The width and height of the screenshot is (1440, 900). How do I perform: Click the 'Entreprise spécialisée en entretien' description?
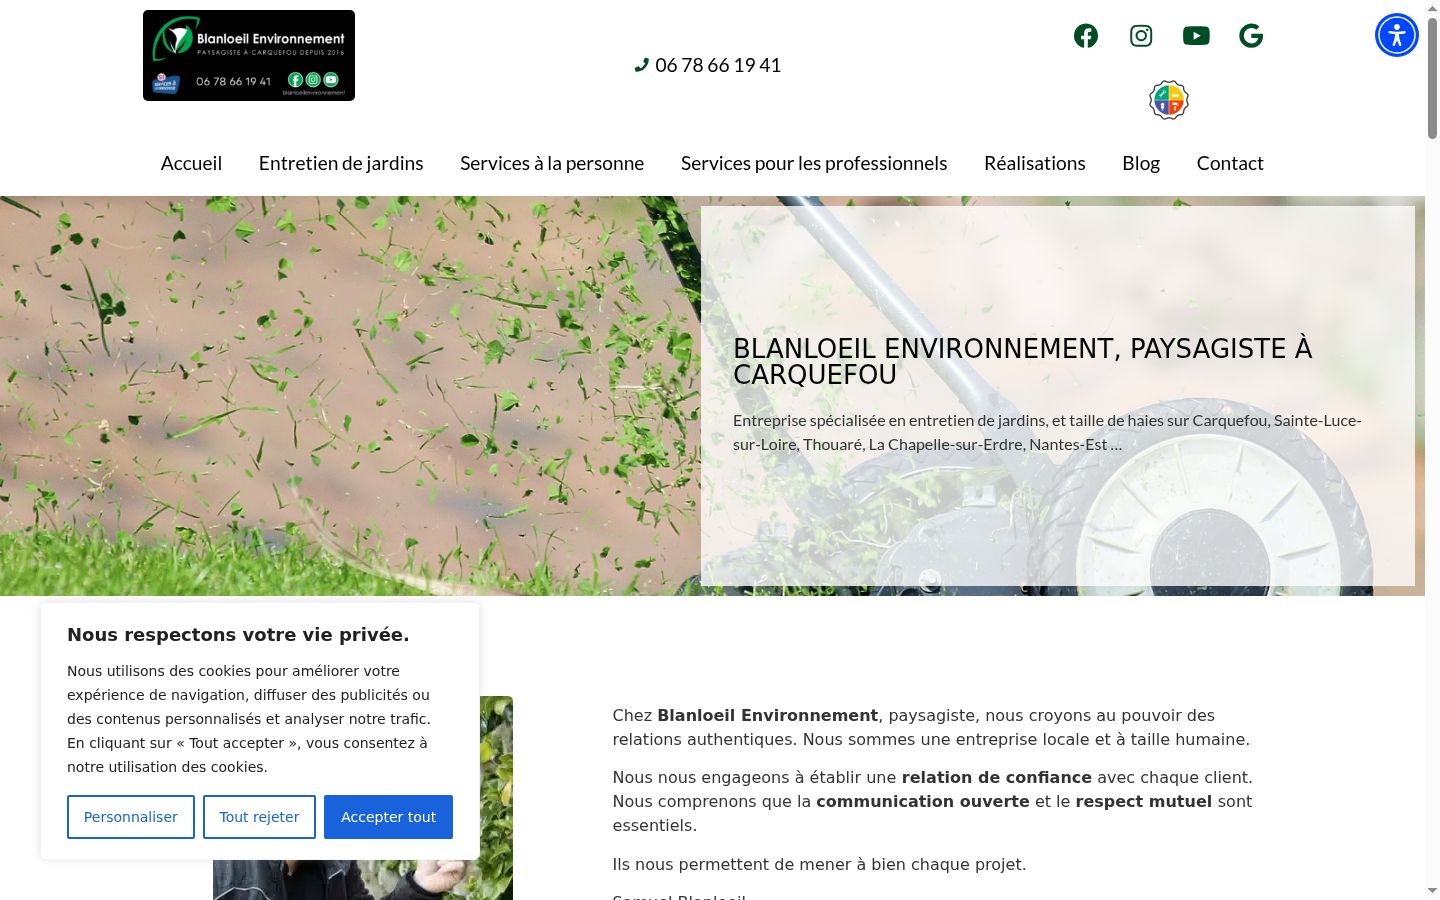click(1047, 432)
